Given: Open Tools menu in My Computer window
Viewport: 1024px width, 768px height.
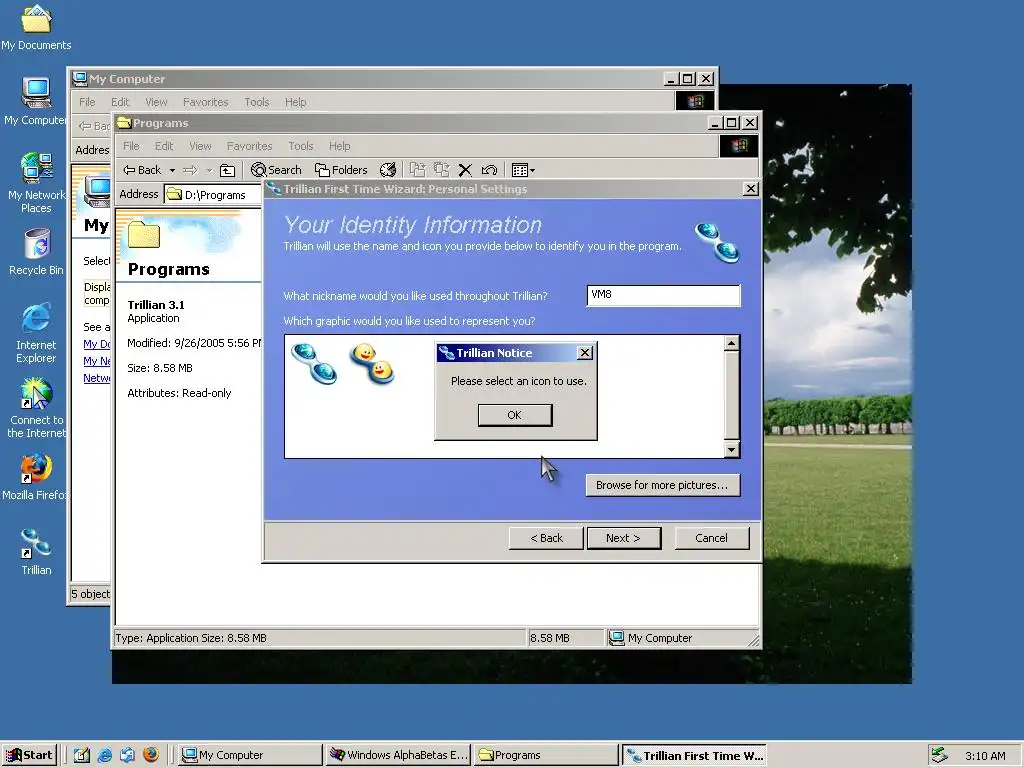Looking at the screenshot, I should point(257,102).
